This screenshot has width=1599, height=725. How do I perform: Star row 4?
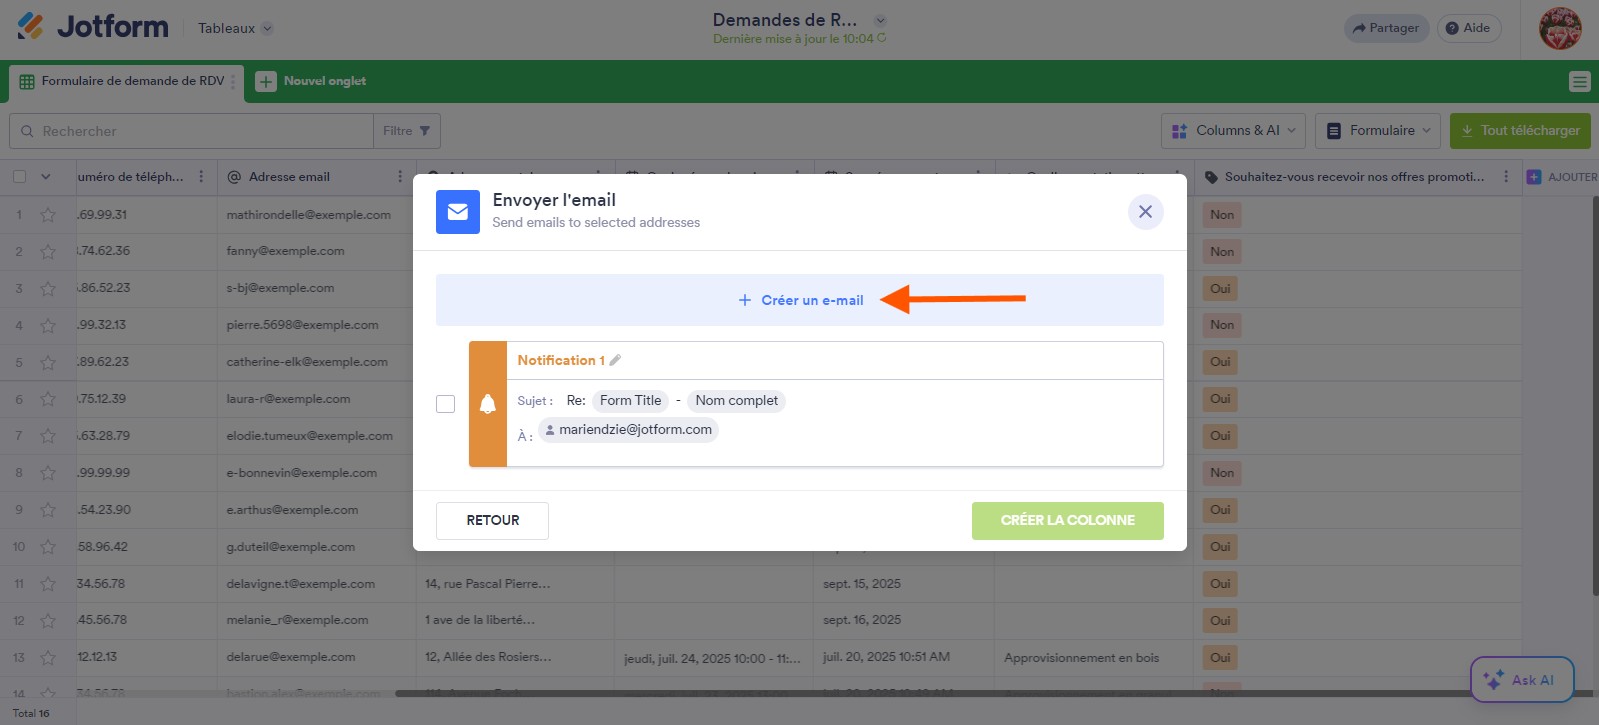pos(47,326)
